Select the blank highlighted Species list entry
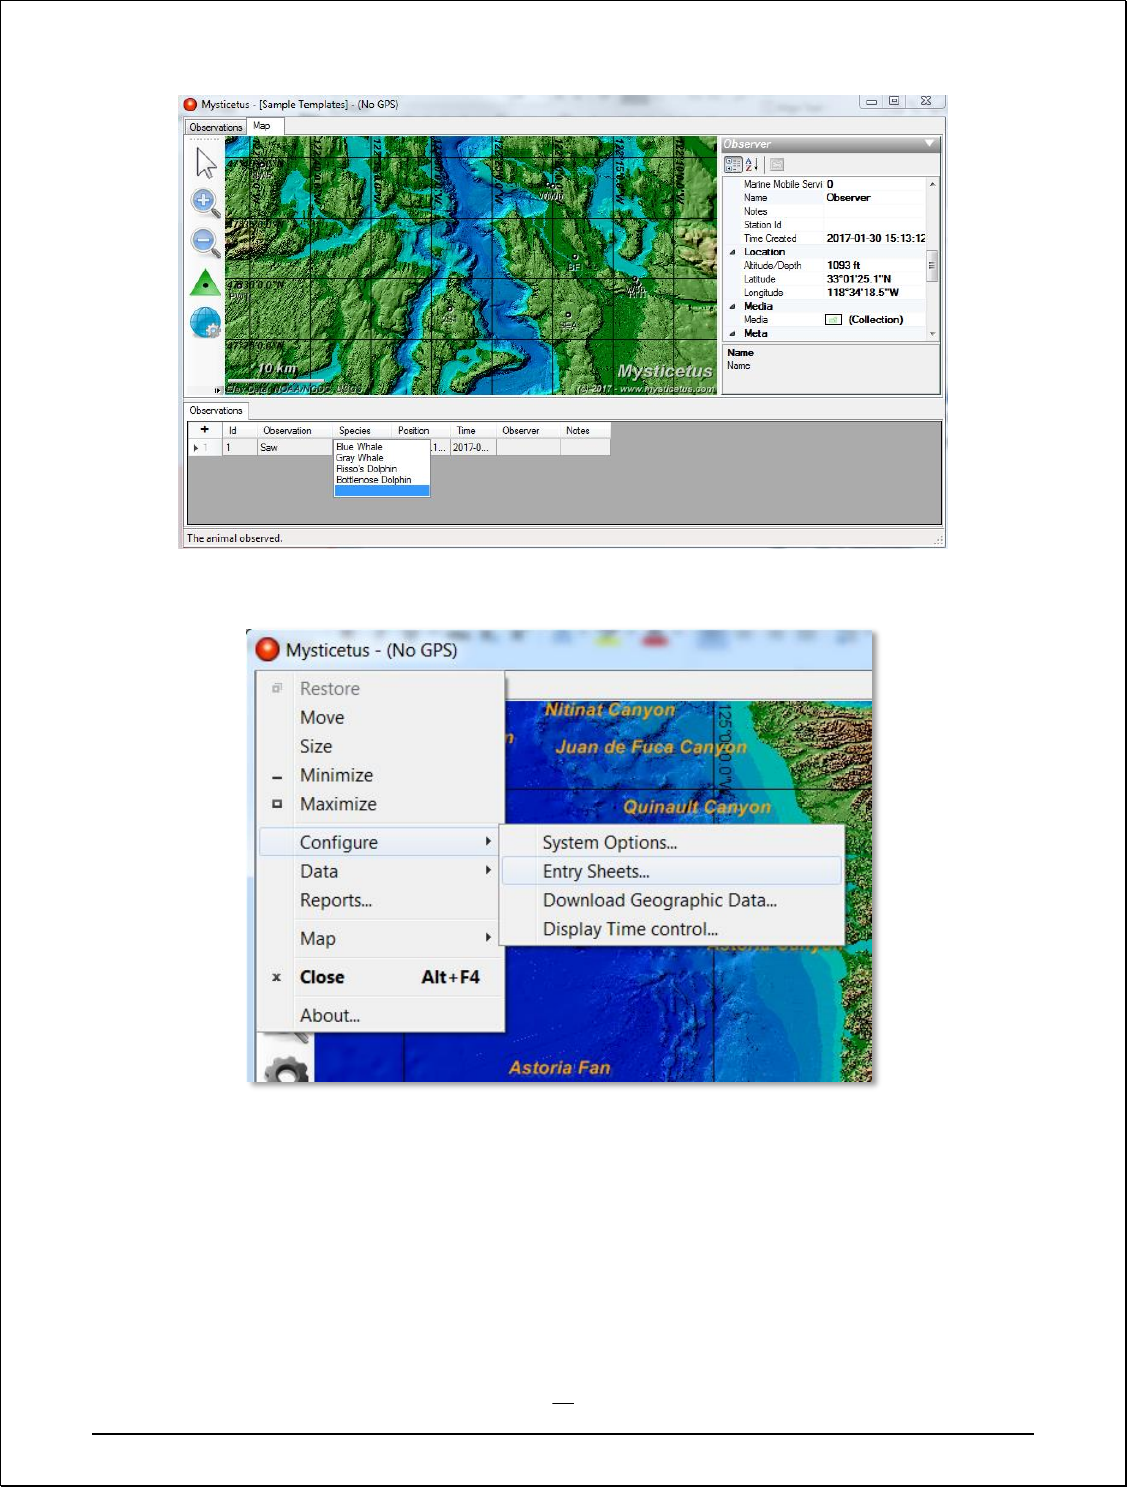 pyautogui.click(x=382, y=491)
